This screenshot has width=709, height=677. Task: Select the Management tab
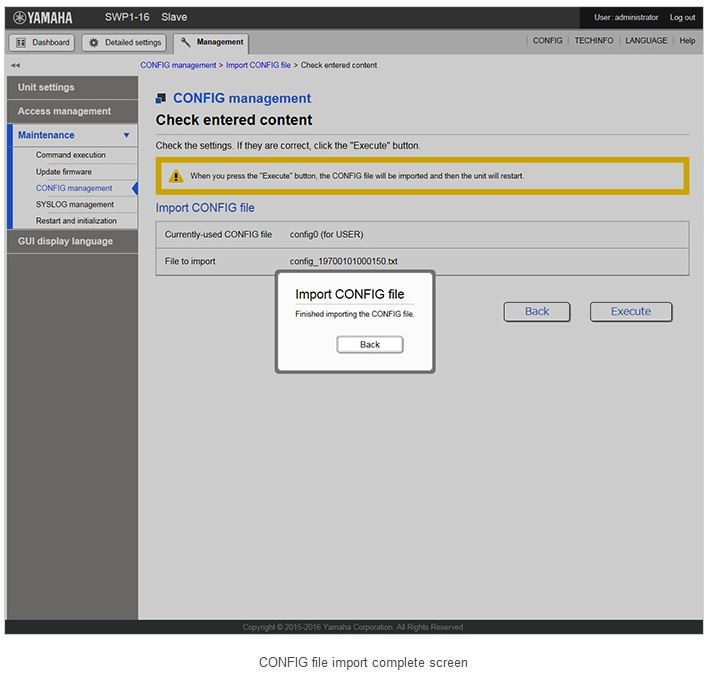click(x=211, y=42)
